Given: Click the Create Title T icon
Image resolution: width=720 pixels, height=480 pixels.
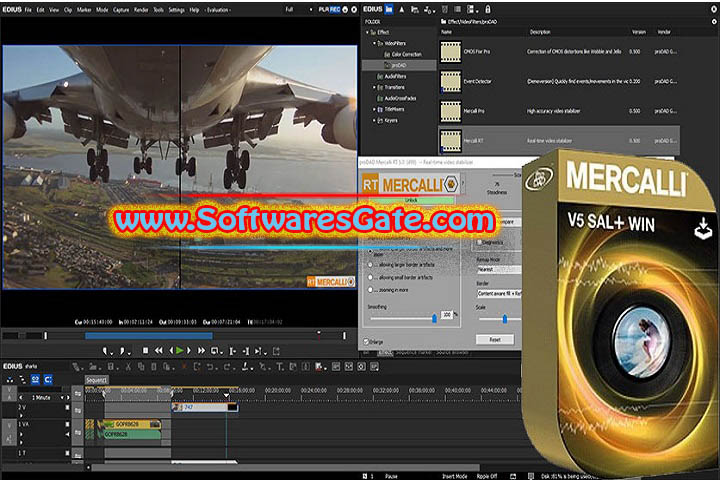Looking at the screenshot, I should [280, 367].
